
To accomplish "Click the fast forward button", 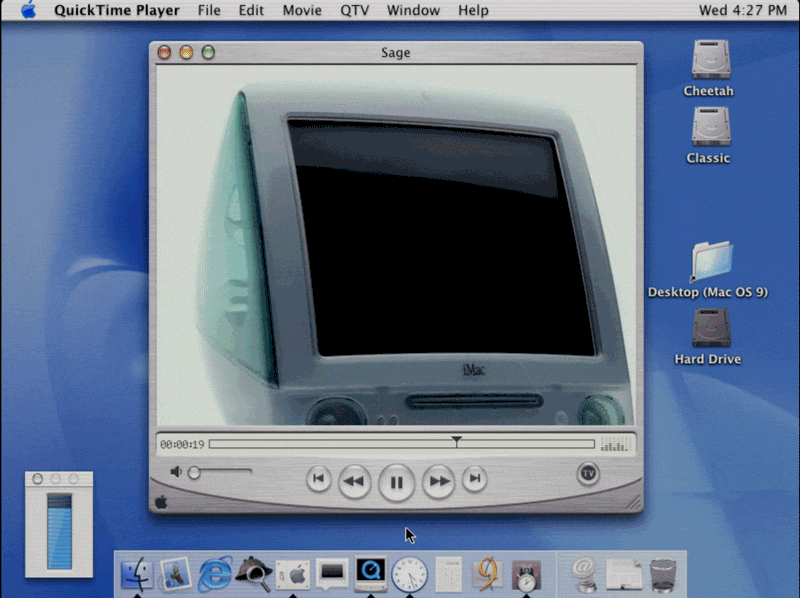I will pos(439,481).
